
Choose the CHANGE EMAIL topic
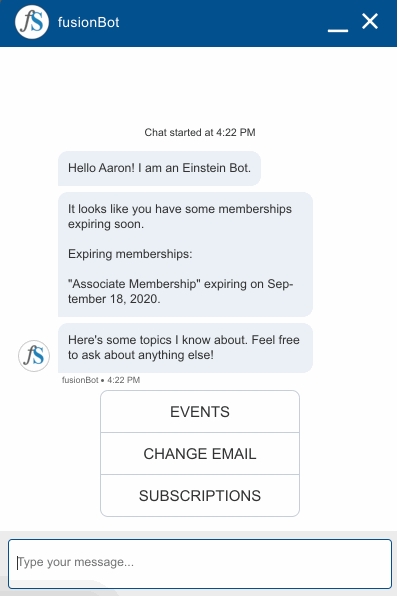pos(200,454)
